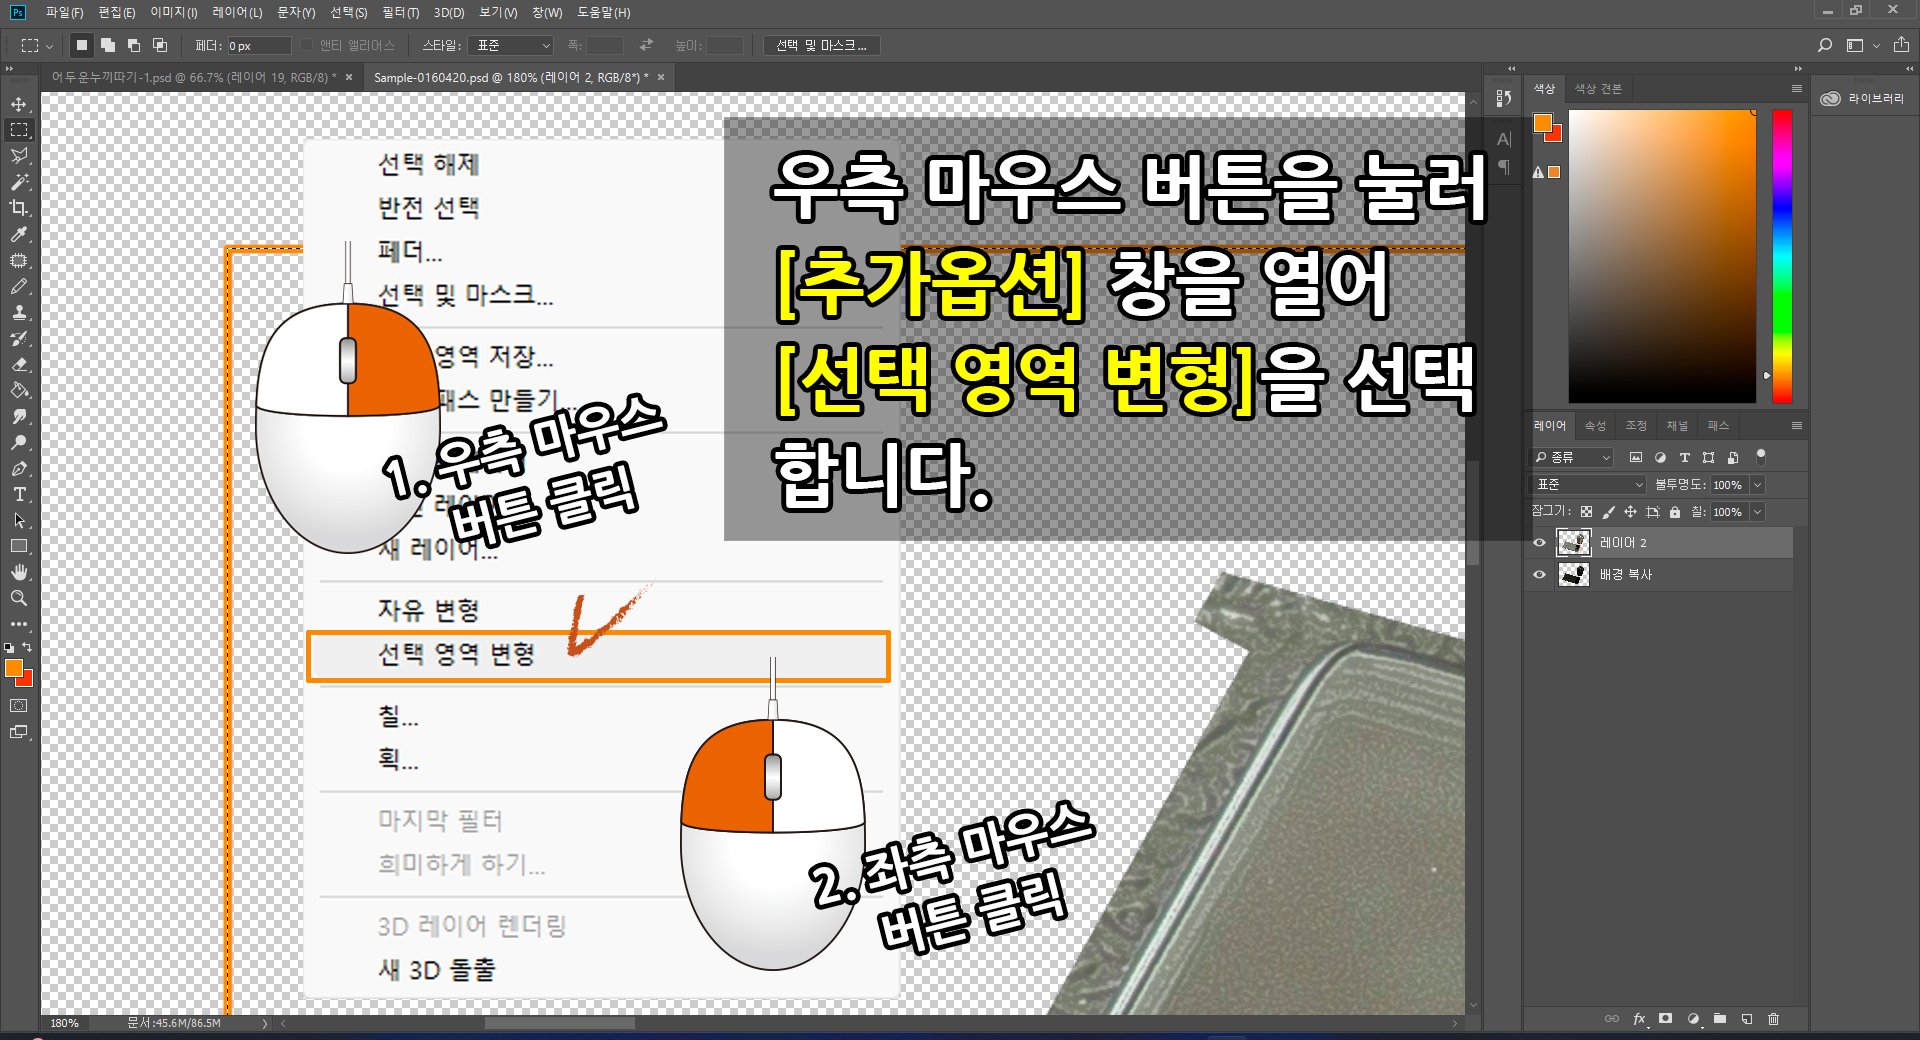Select the Rectangle shape tool

pos(19,546)
